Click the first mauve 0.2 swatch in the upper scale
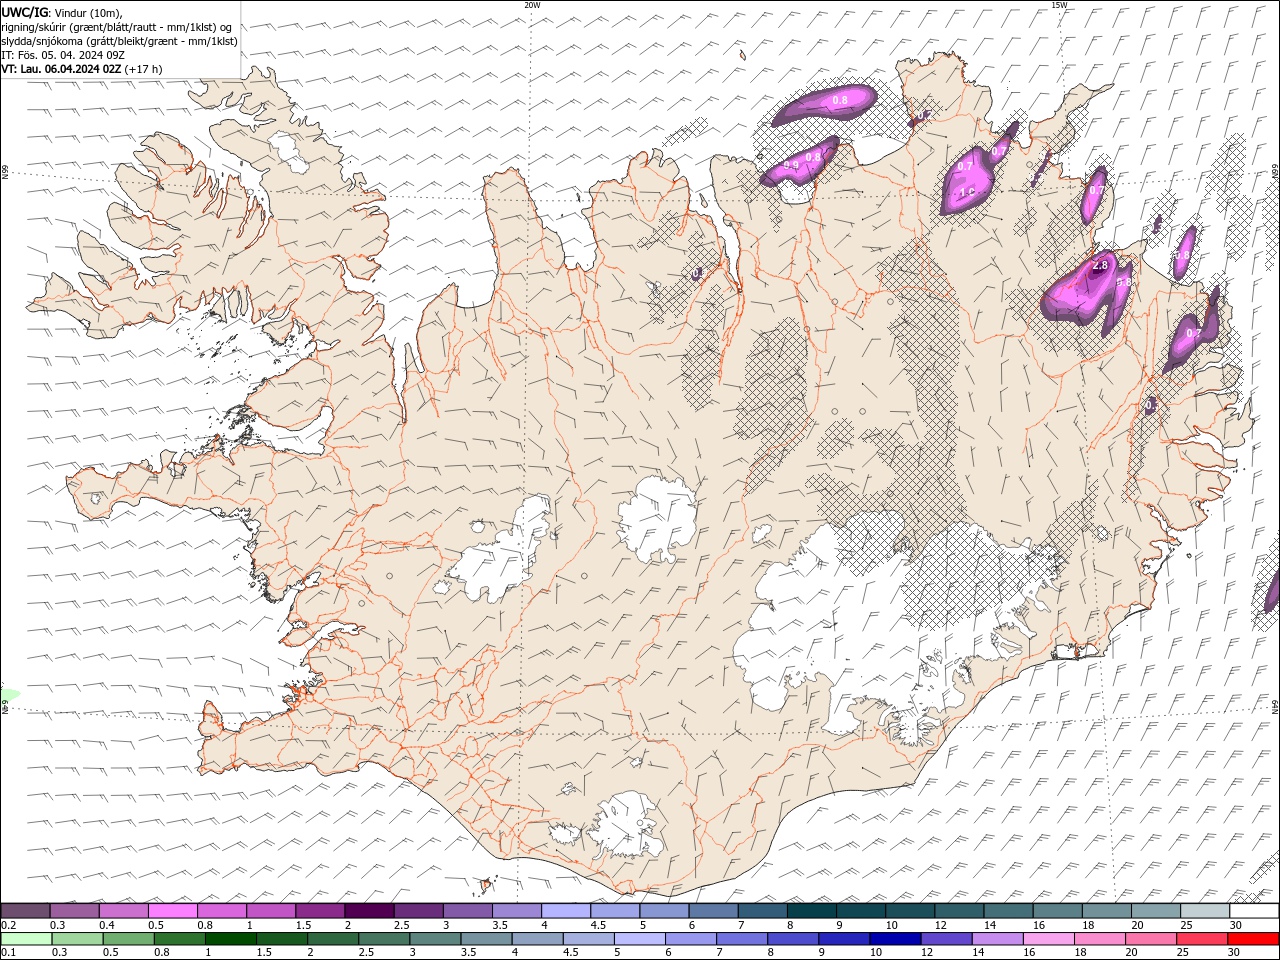This screenshot has width=1280, height=960. [x=25, y=911]
